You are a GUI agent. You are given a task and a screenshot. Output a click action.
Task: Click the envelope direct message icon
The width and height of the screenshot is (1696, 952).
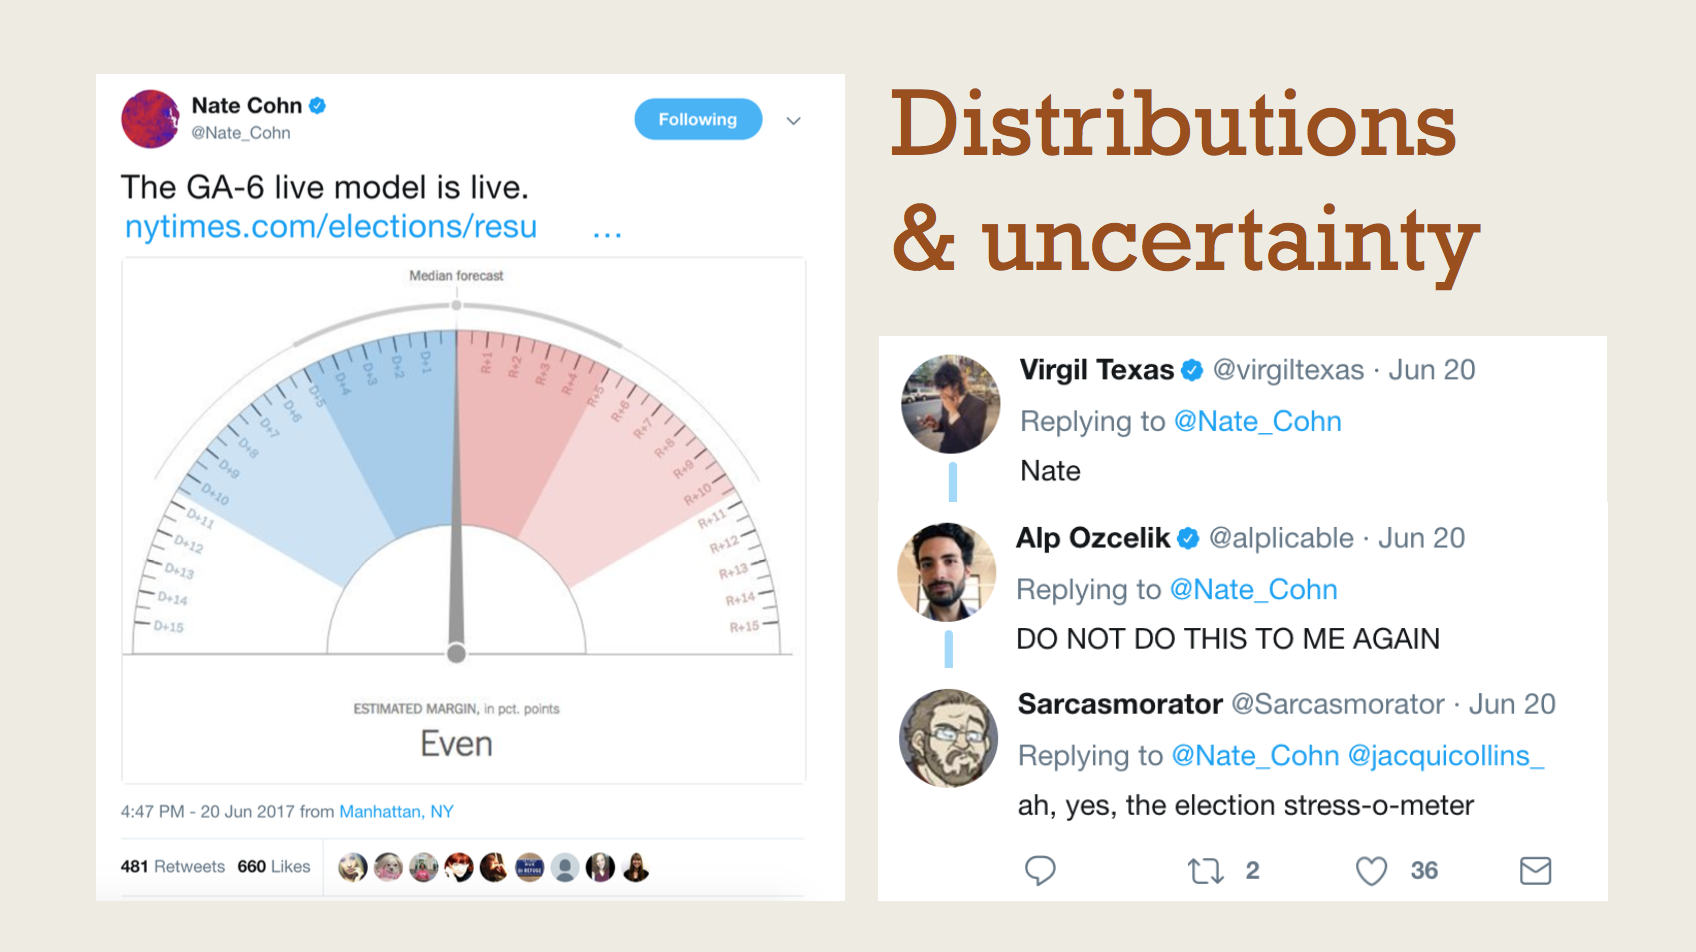pos(1535,871)
